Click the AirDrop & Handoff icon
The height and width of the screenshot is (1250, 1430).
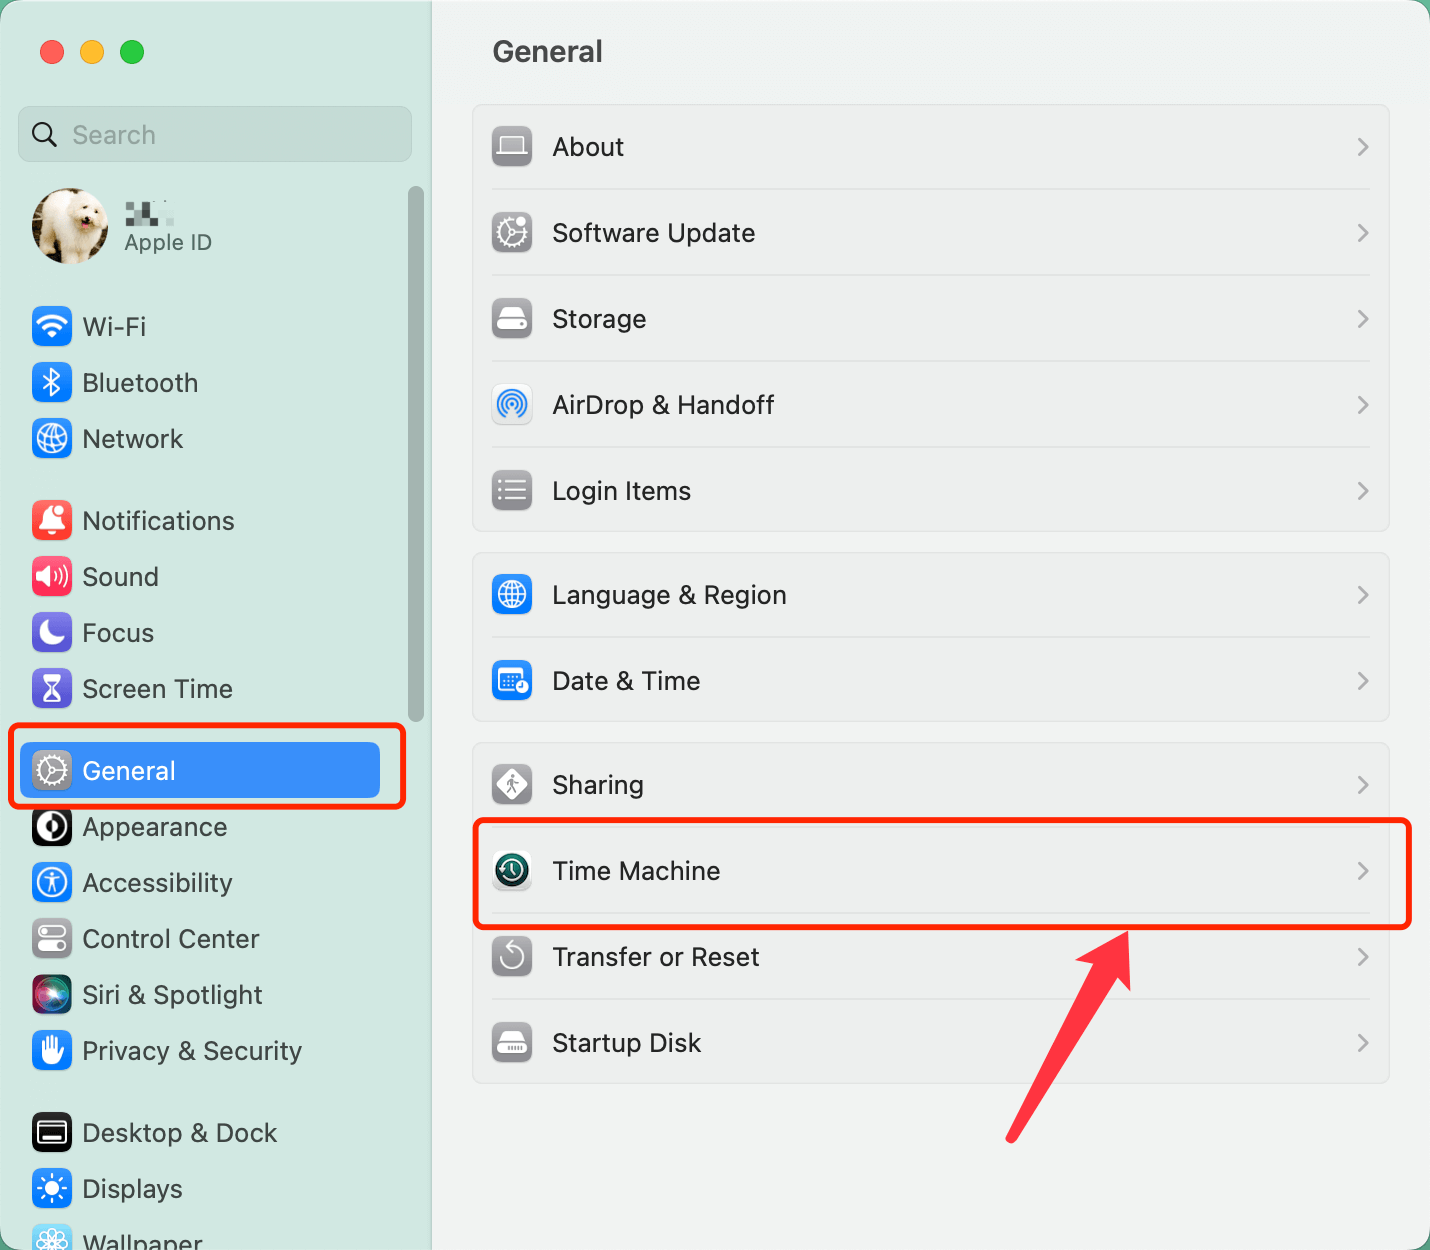[512, 404]
